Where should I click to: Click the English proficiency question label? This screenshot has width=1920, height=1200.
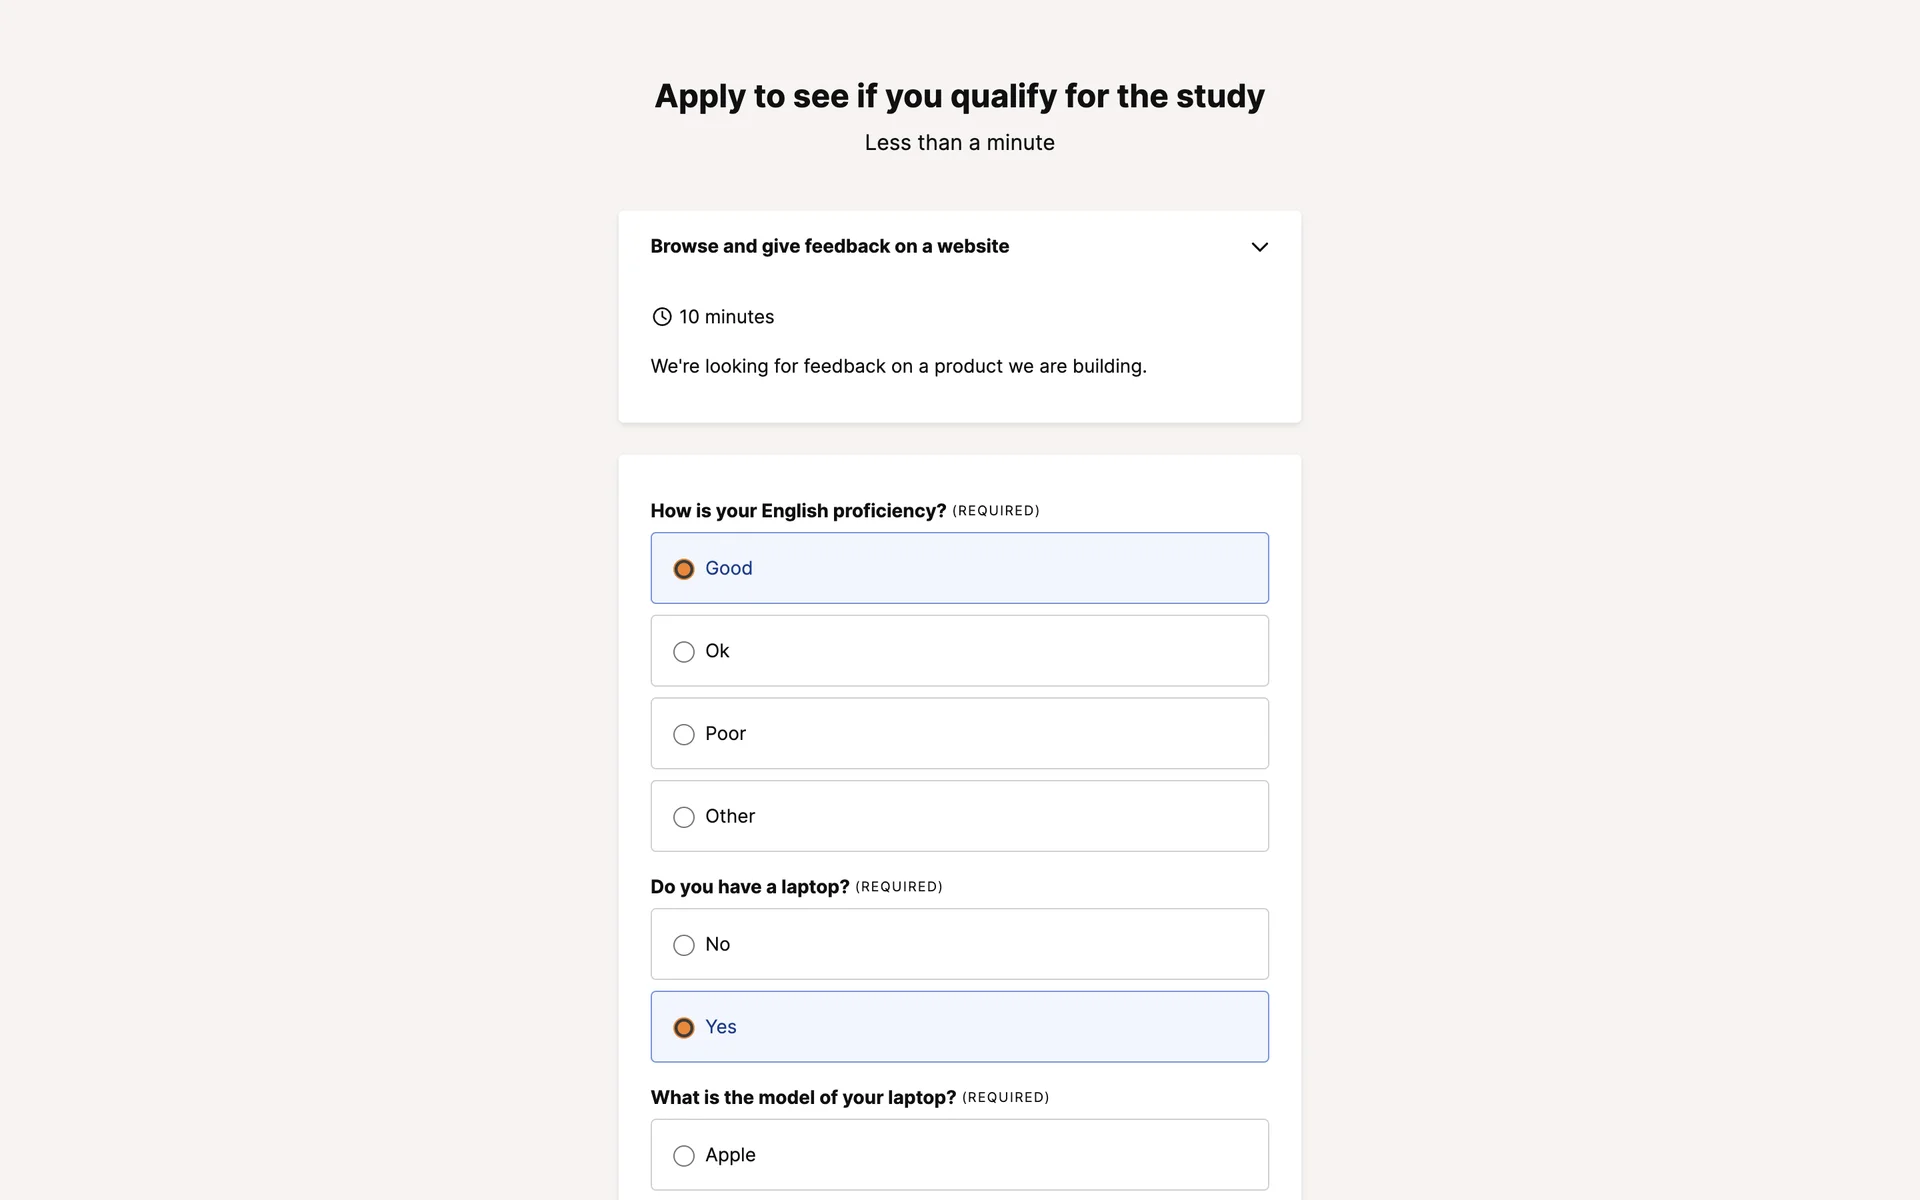tap(798, 511)
